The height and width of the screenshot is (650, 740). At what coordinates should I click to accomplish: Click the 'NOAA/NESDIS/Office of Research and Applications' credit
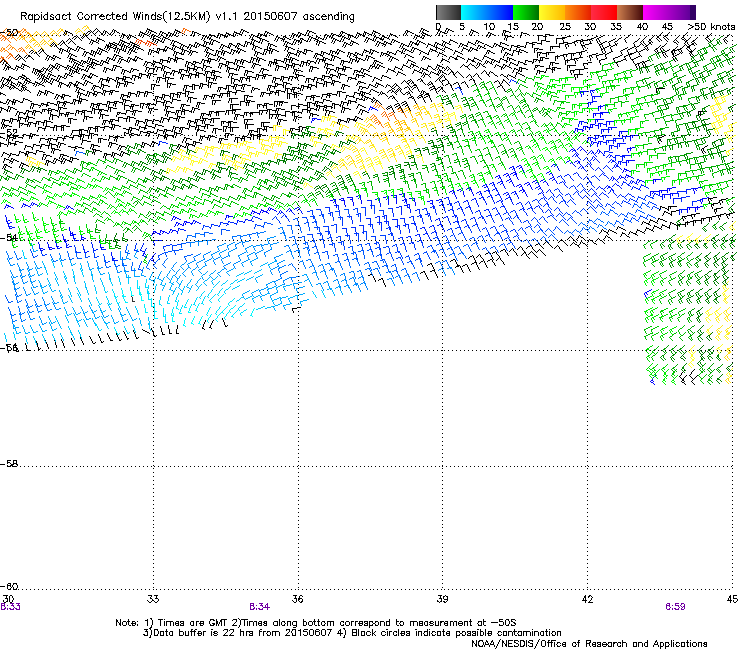[589, 644]
